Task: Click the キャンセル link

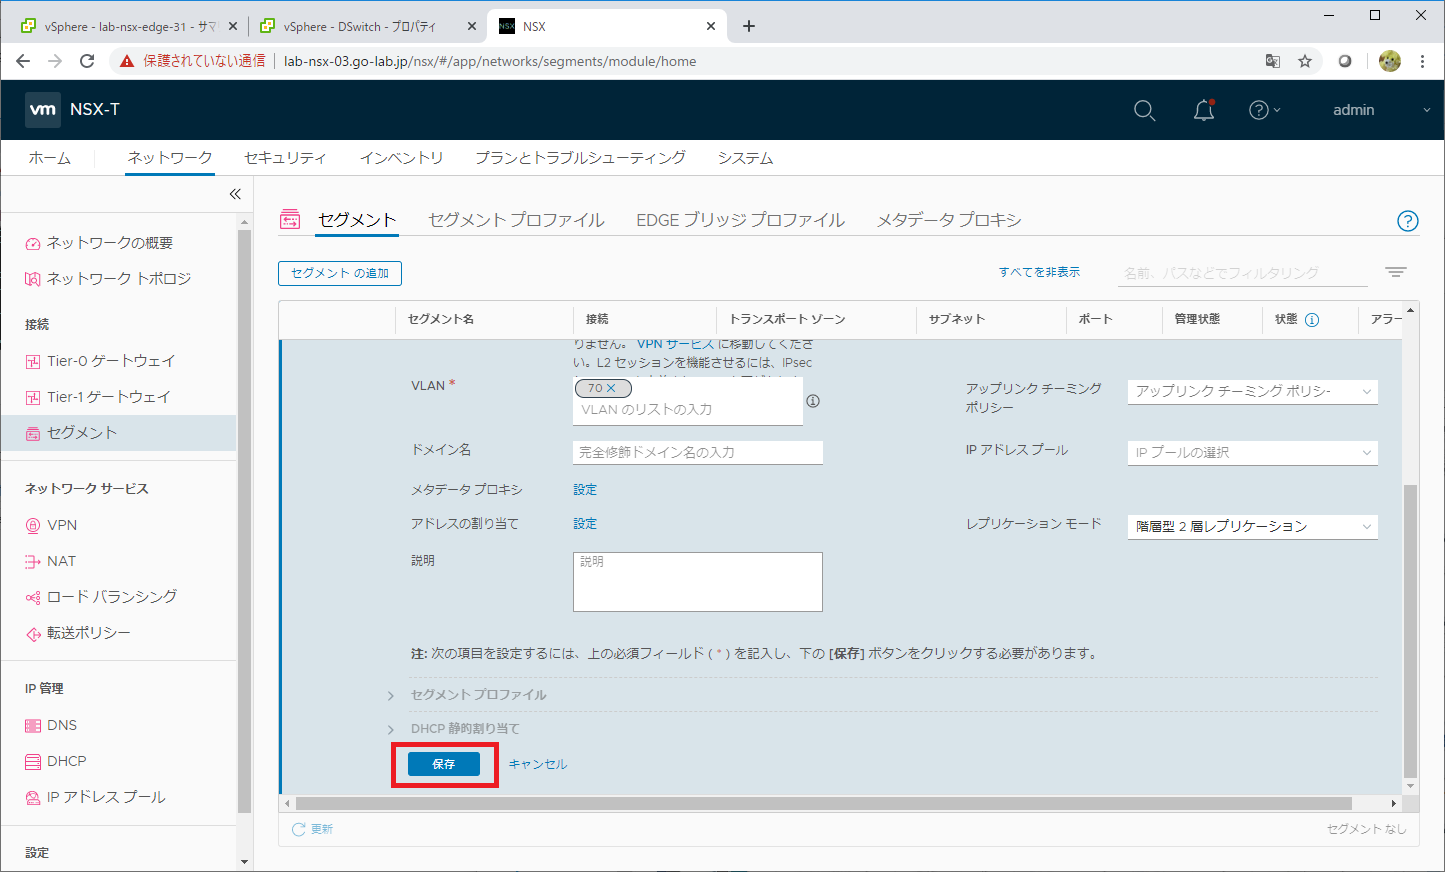Action: 538,764
